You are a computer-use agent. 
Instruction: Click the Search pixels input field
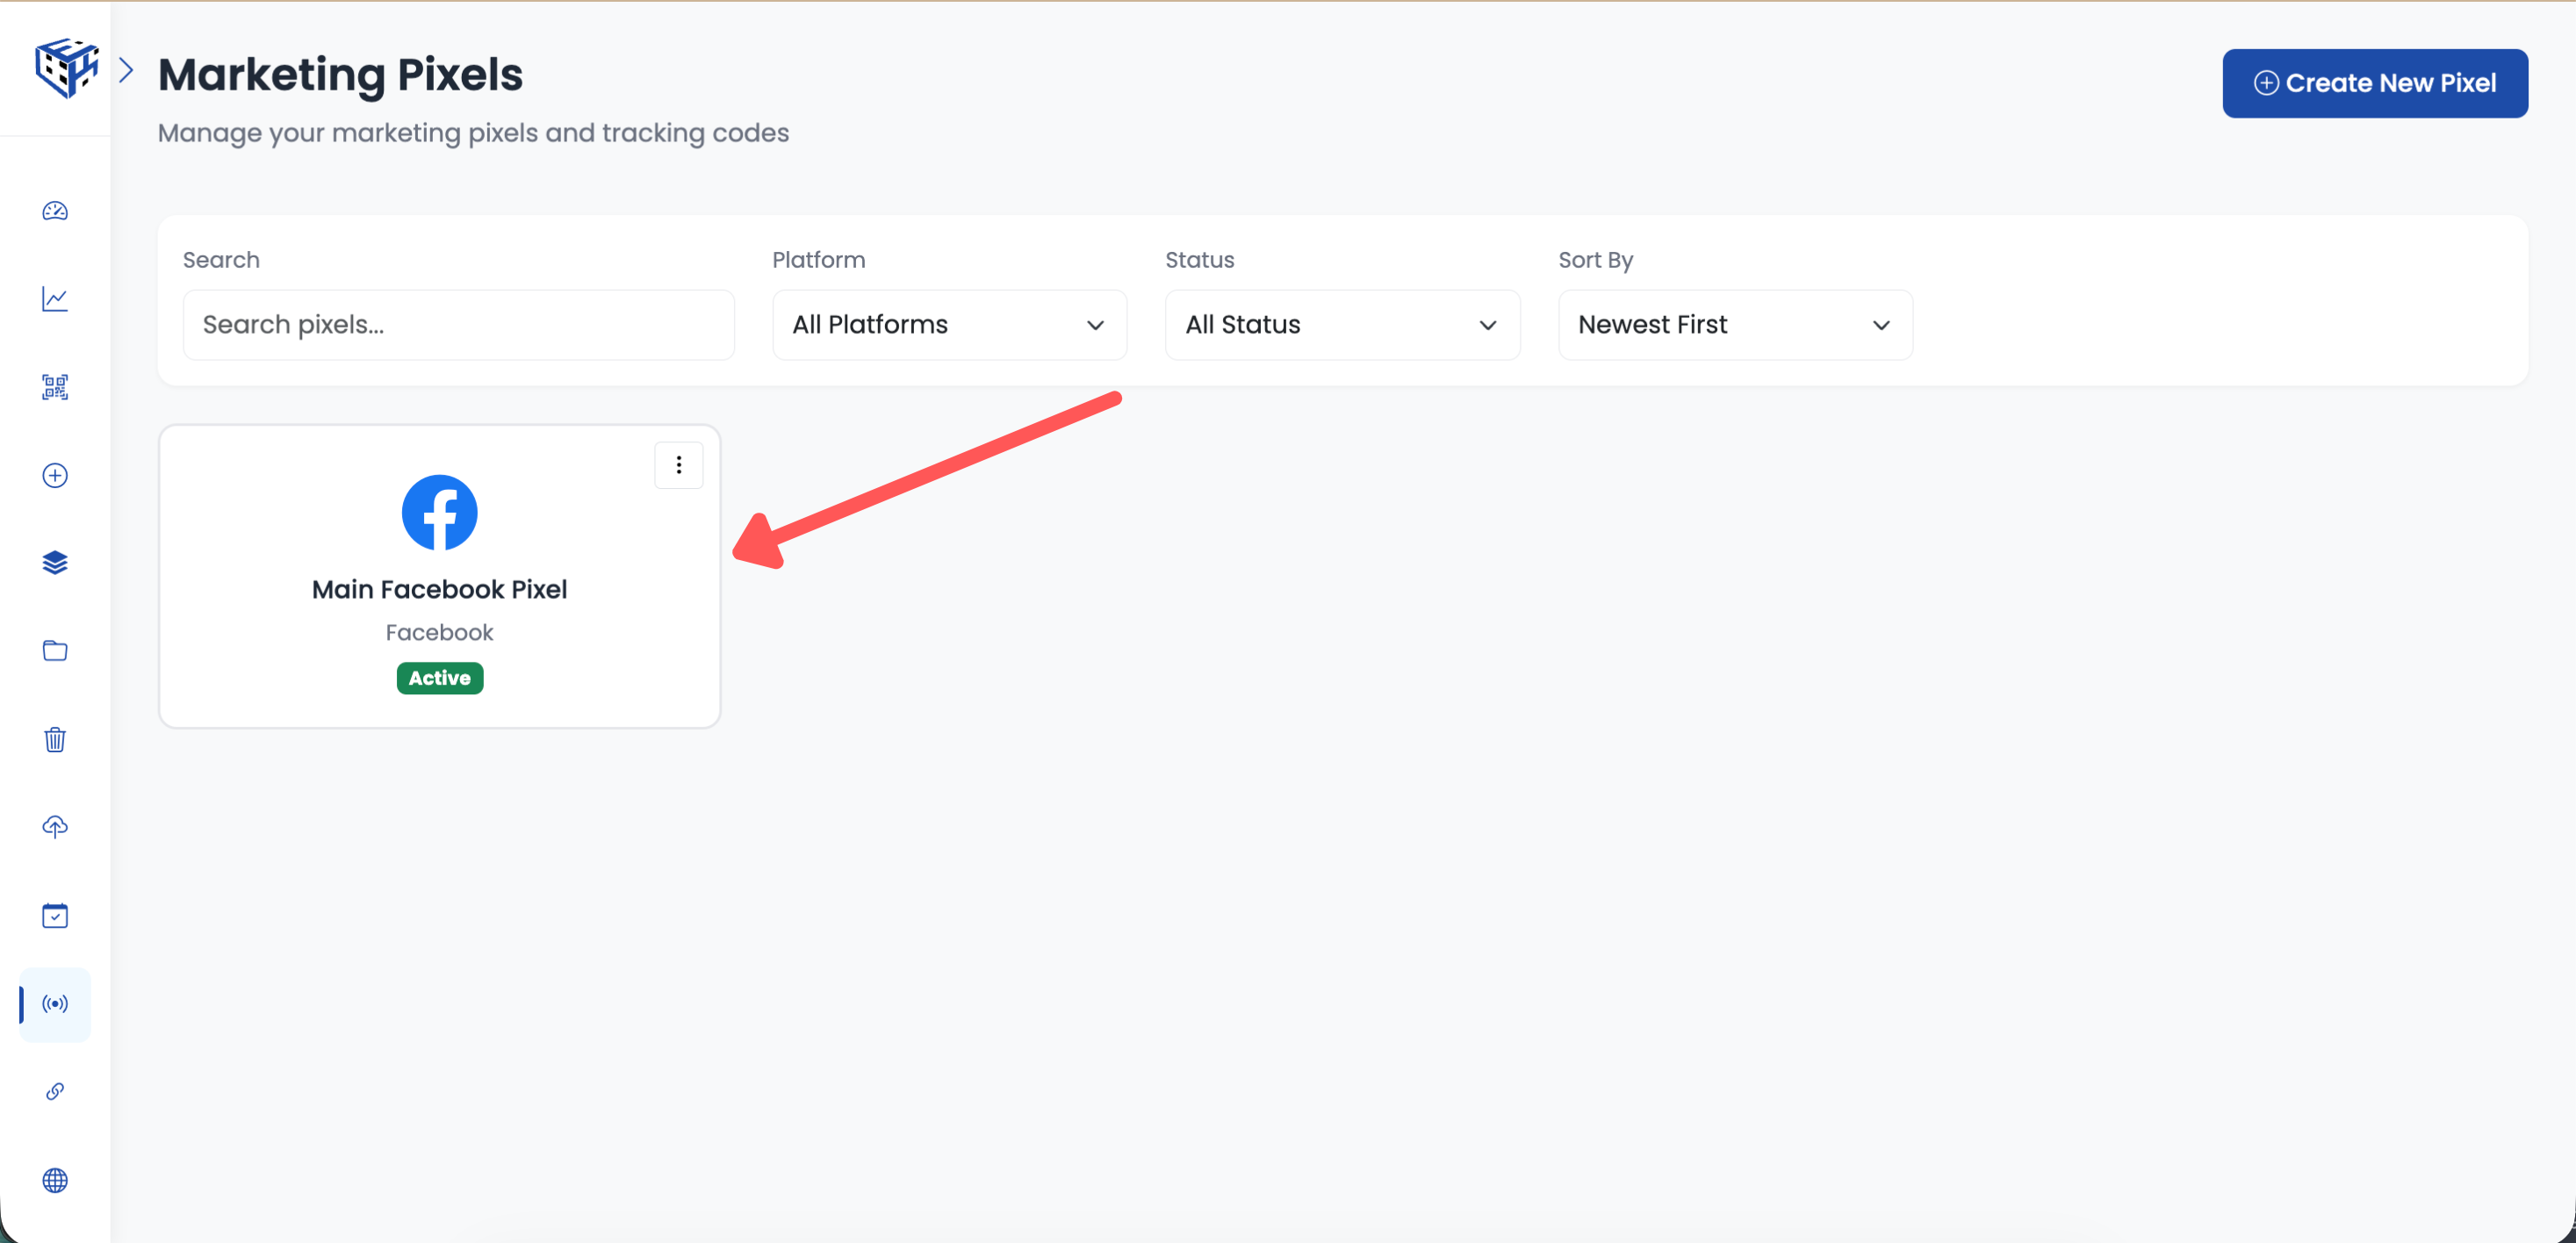(458, 325)
